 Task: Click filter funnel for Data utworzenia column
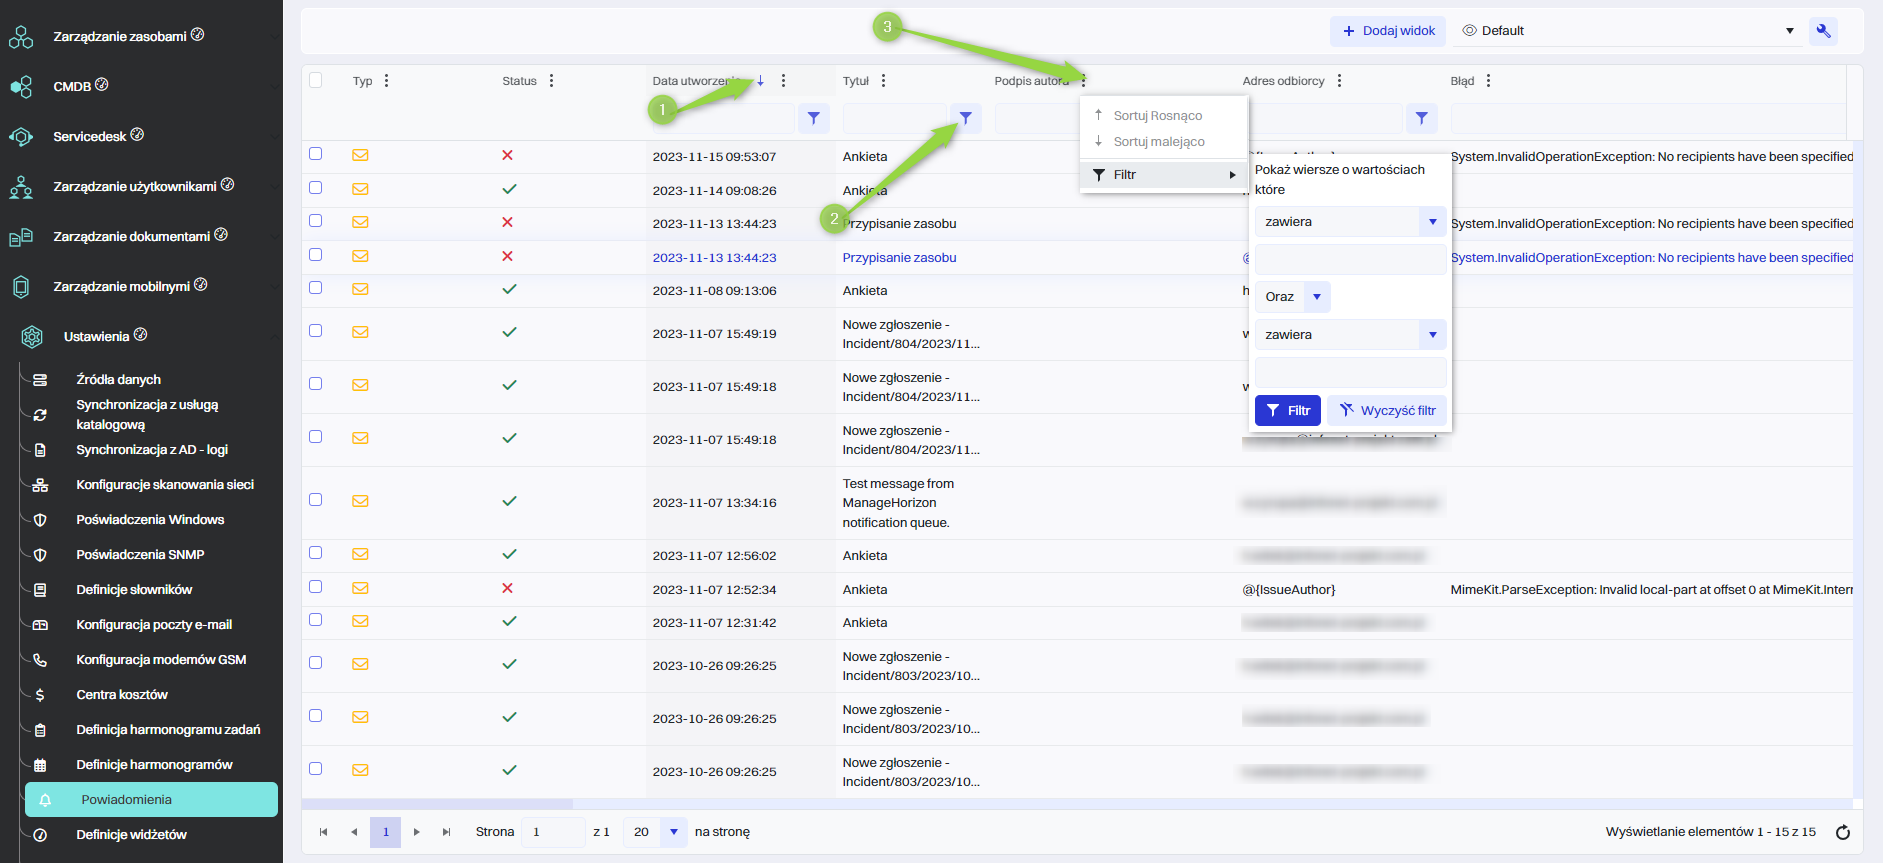coord(813,118)
